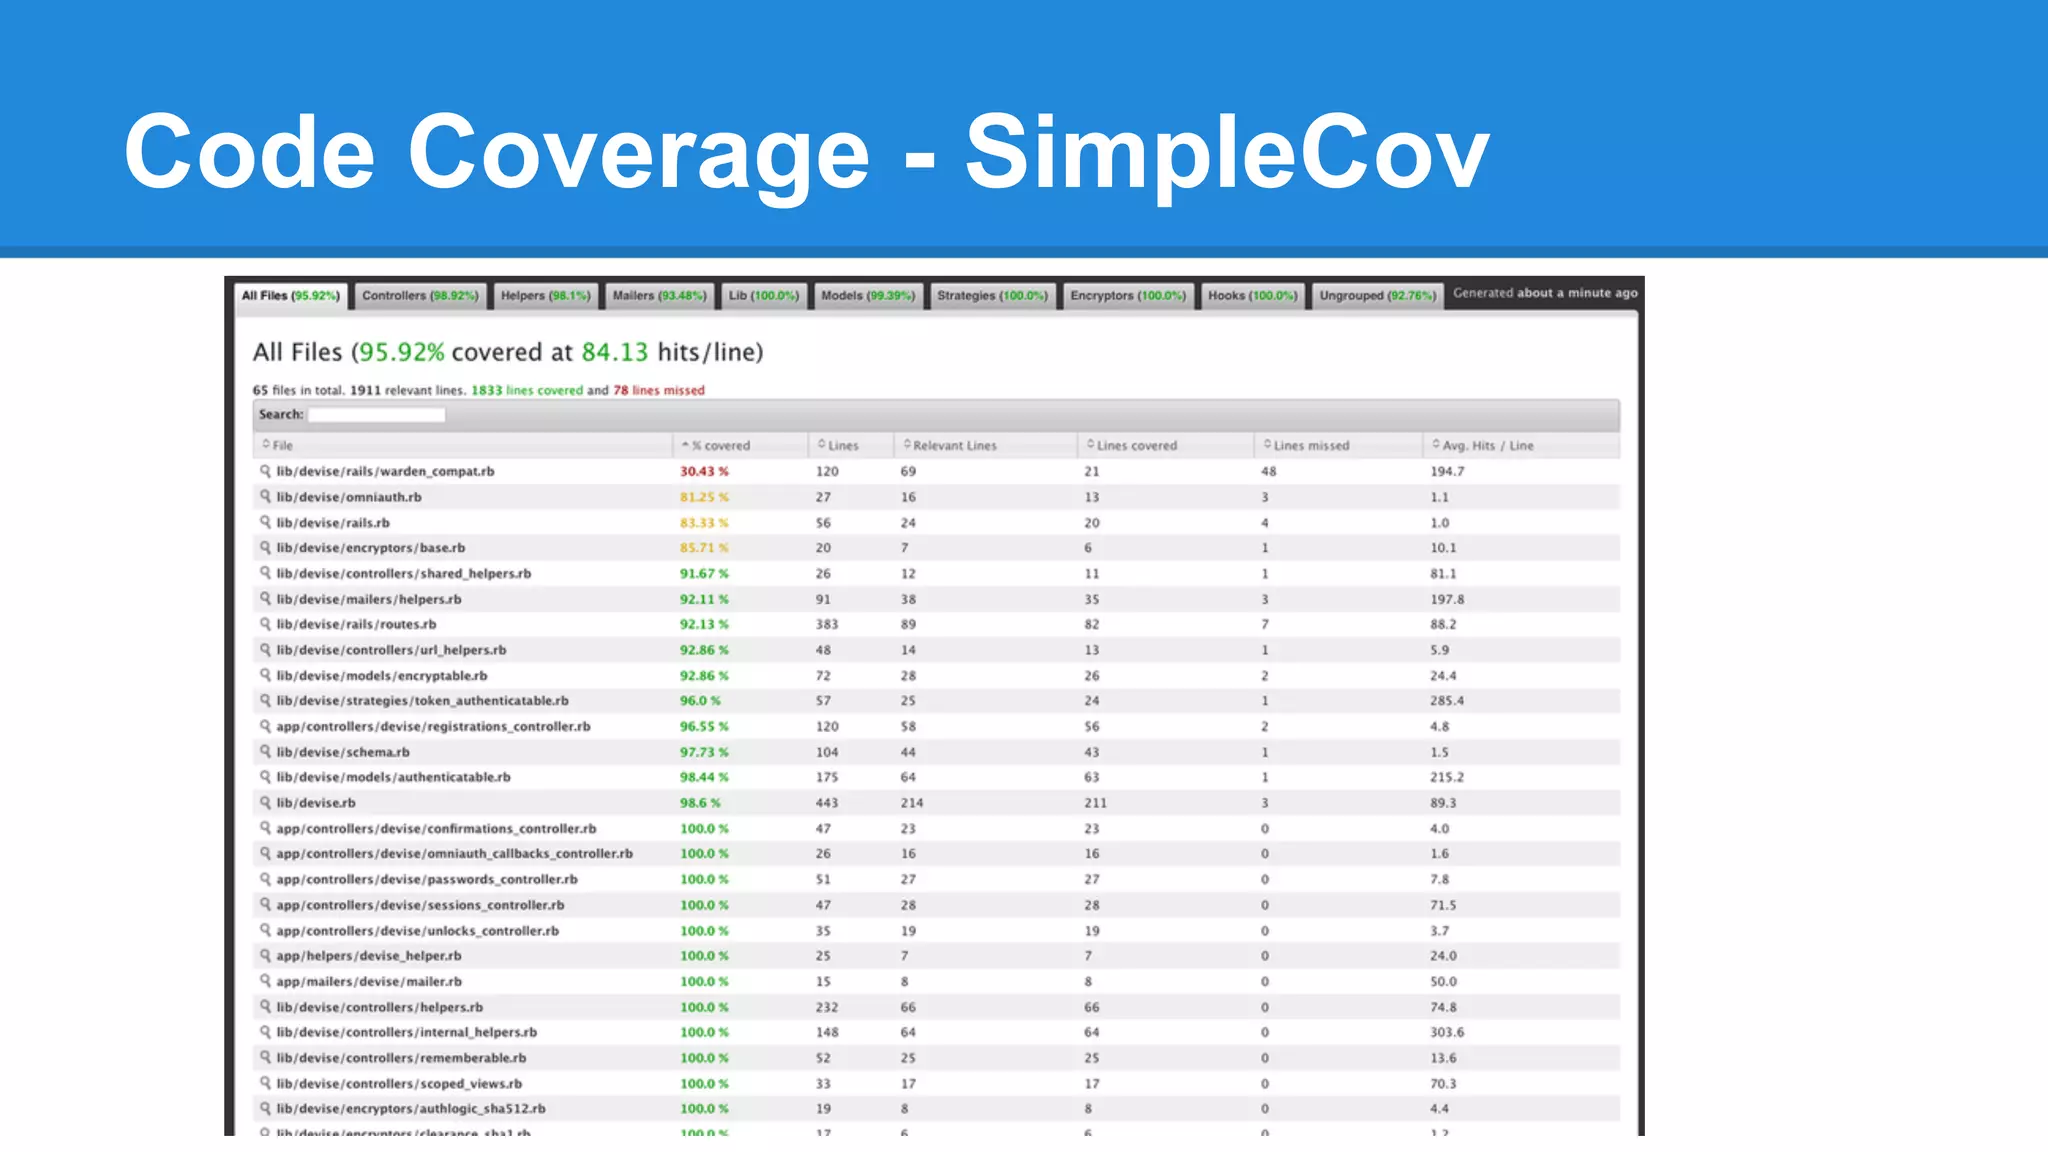Click magnifier icon beside sessions_controller.rb
The height and width of the screenshot is (1152, 2048).
point(265,904)
